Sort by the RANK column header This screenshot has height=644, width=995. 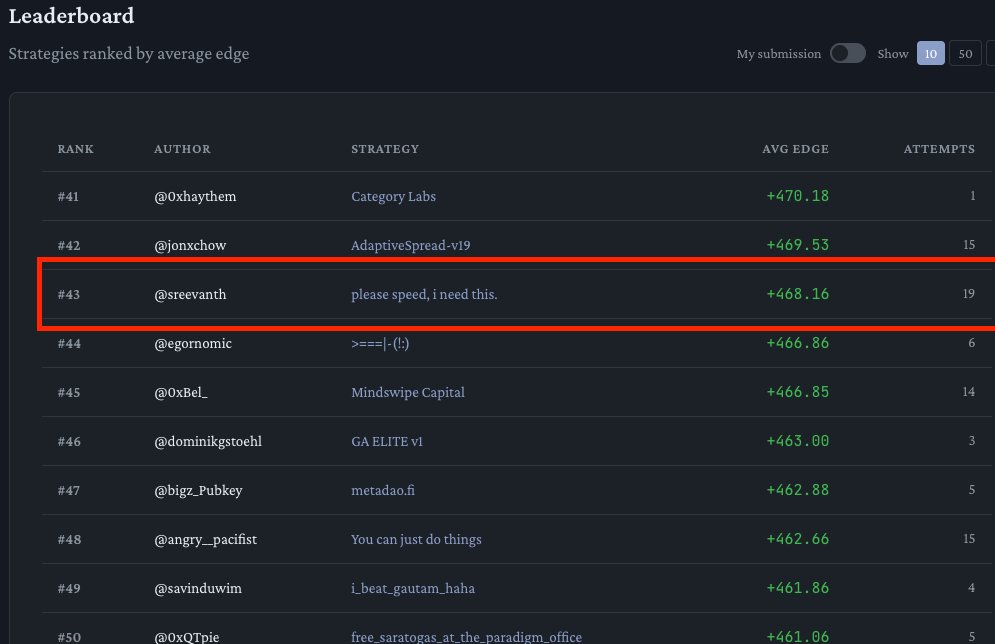[x=75, y=148]
